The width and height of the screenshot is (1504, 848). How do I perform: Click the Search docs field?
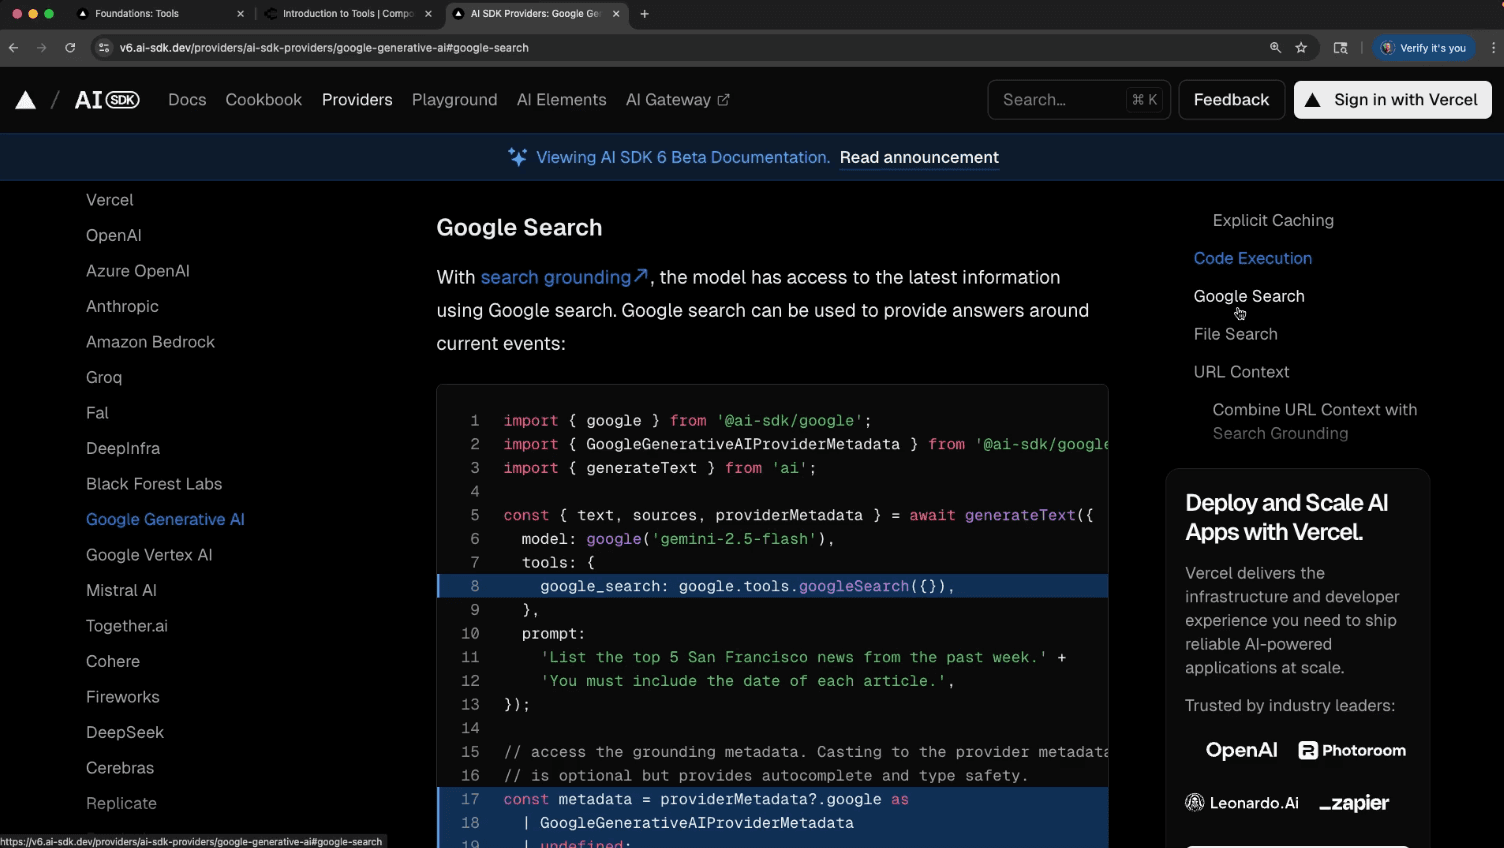(x=1079, y=100)
